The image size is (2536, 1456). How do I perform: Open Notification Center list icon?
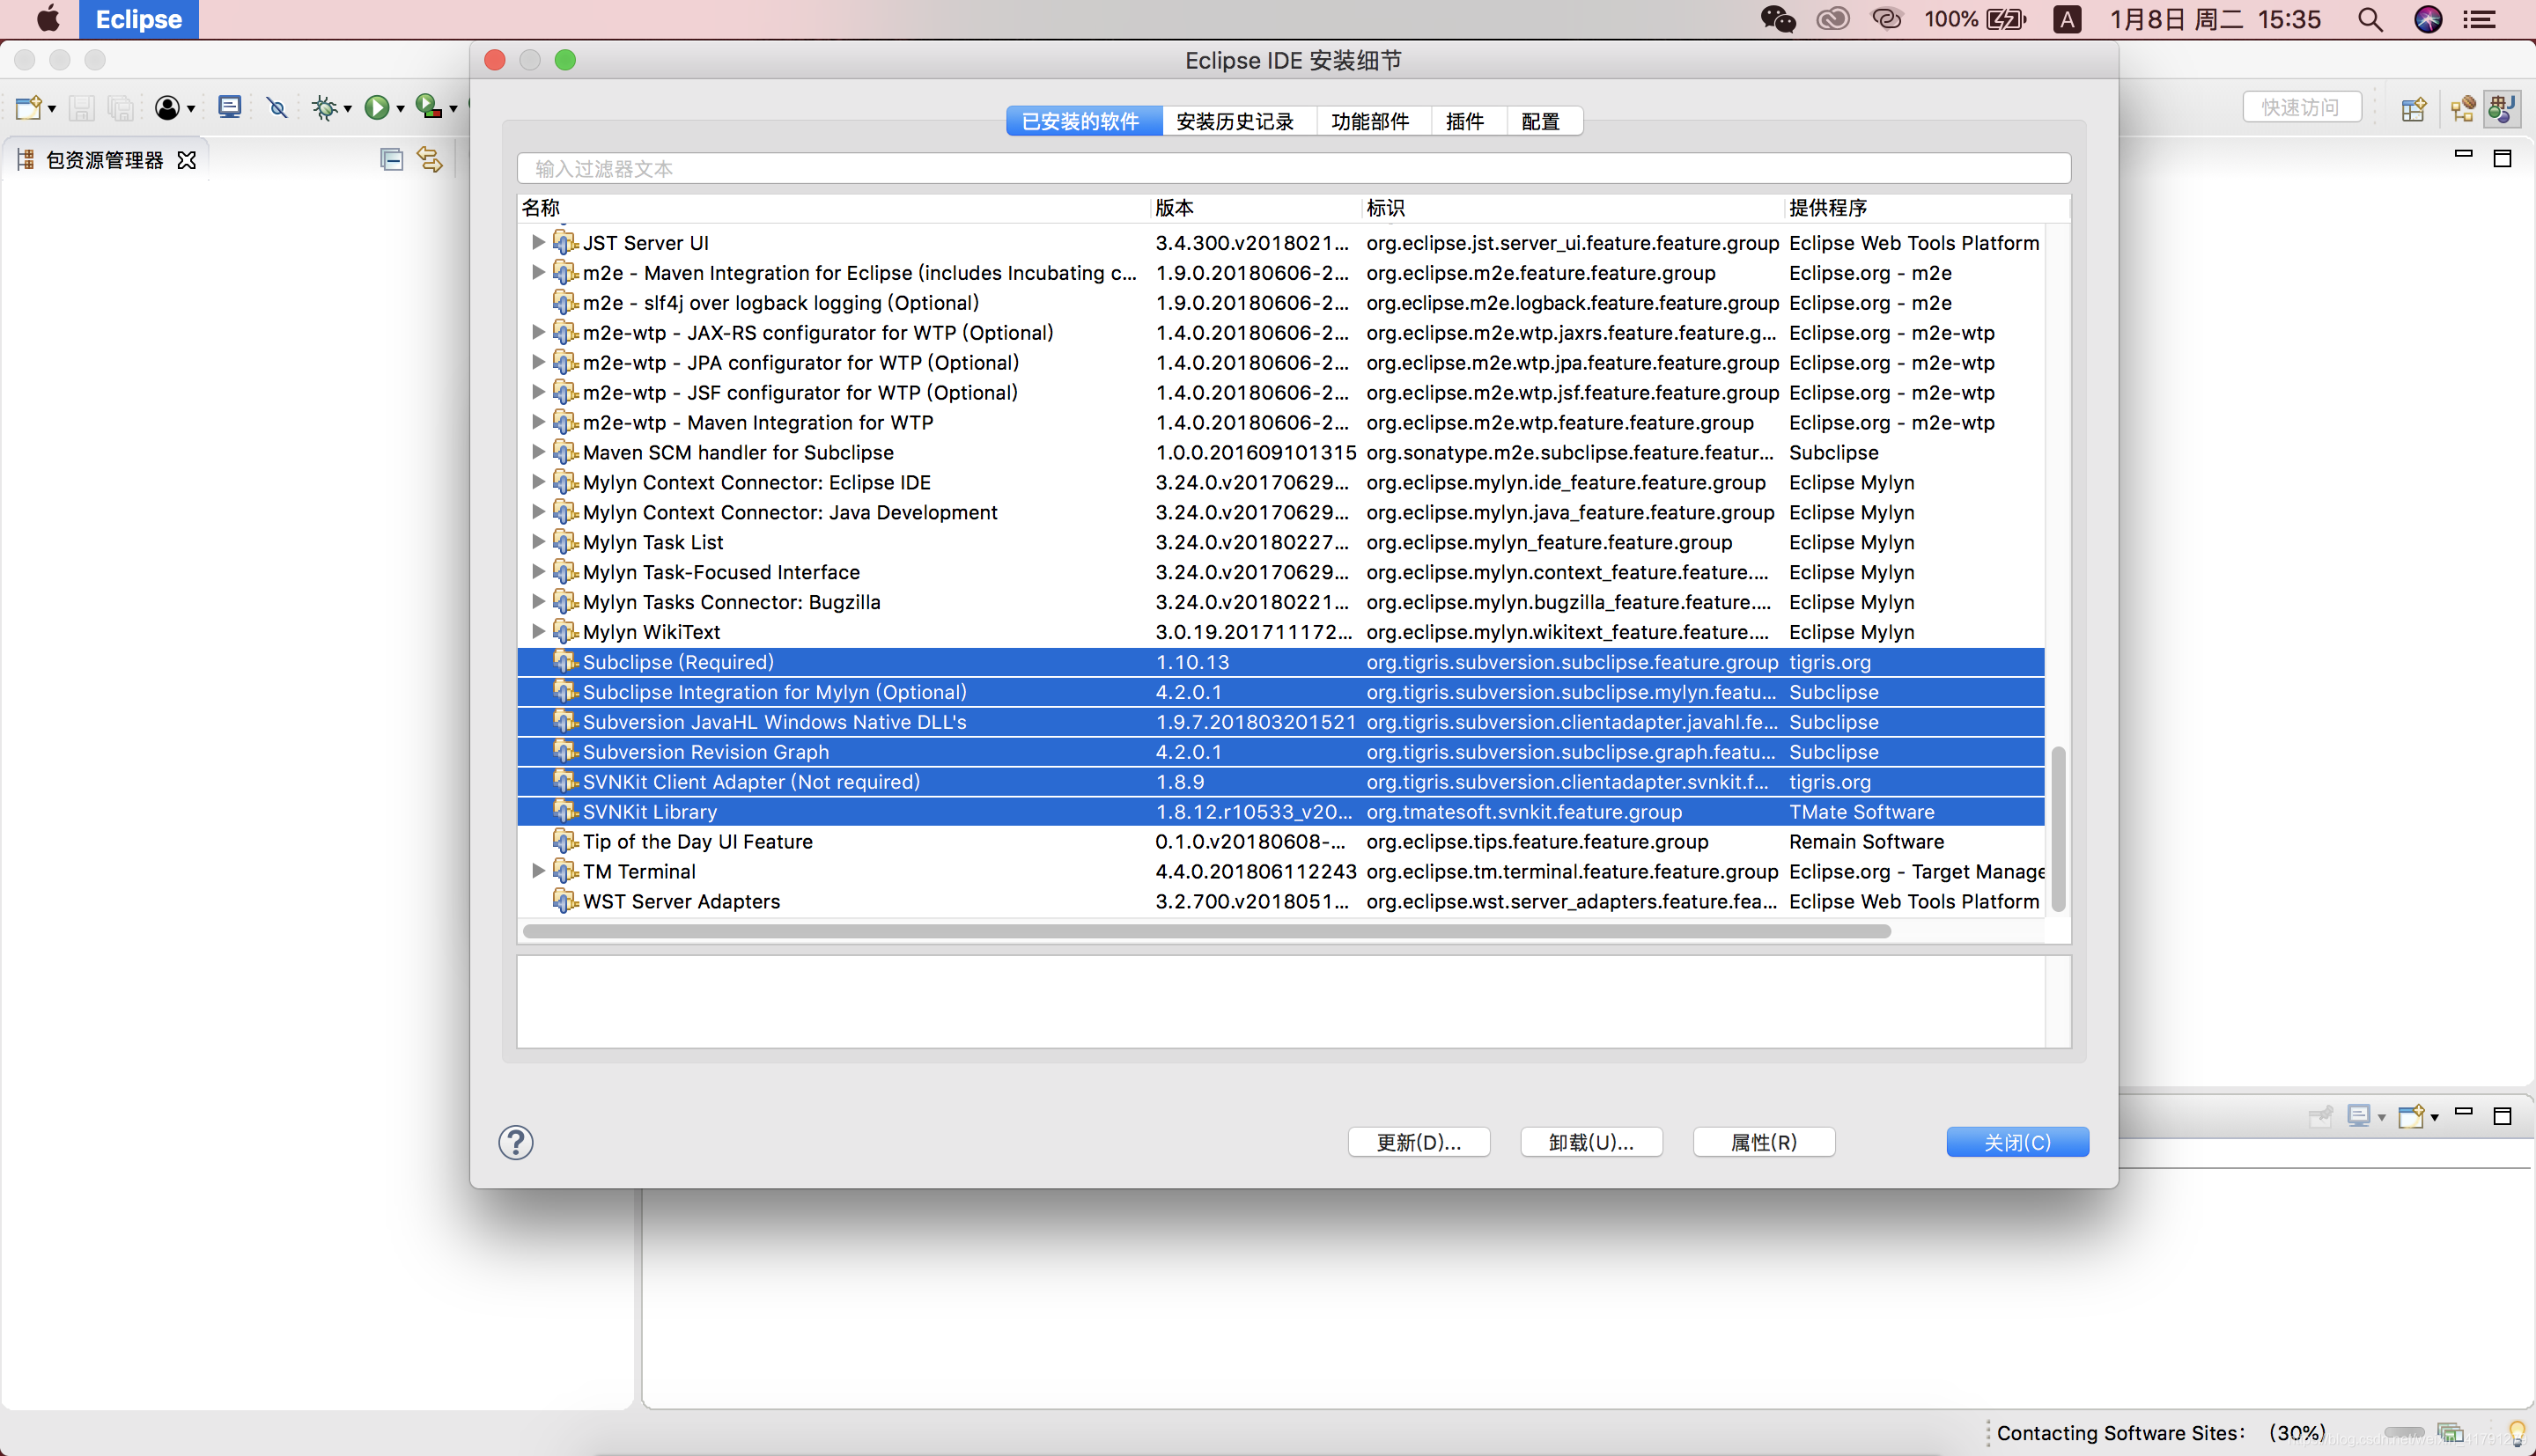tap(2478, 19)
